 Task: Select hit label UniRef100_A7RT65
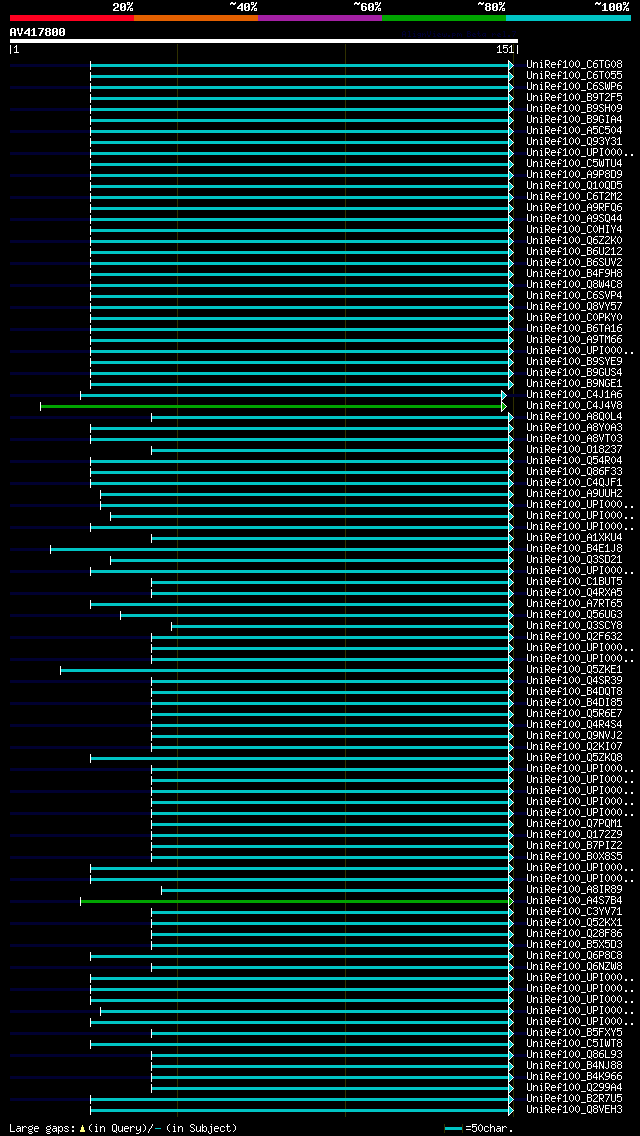pyautogui.click(x=574, y=604)
